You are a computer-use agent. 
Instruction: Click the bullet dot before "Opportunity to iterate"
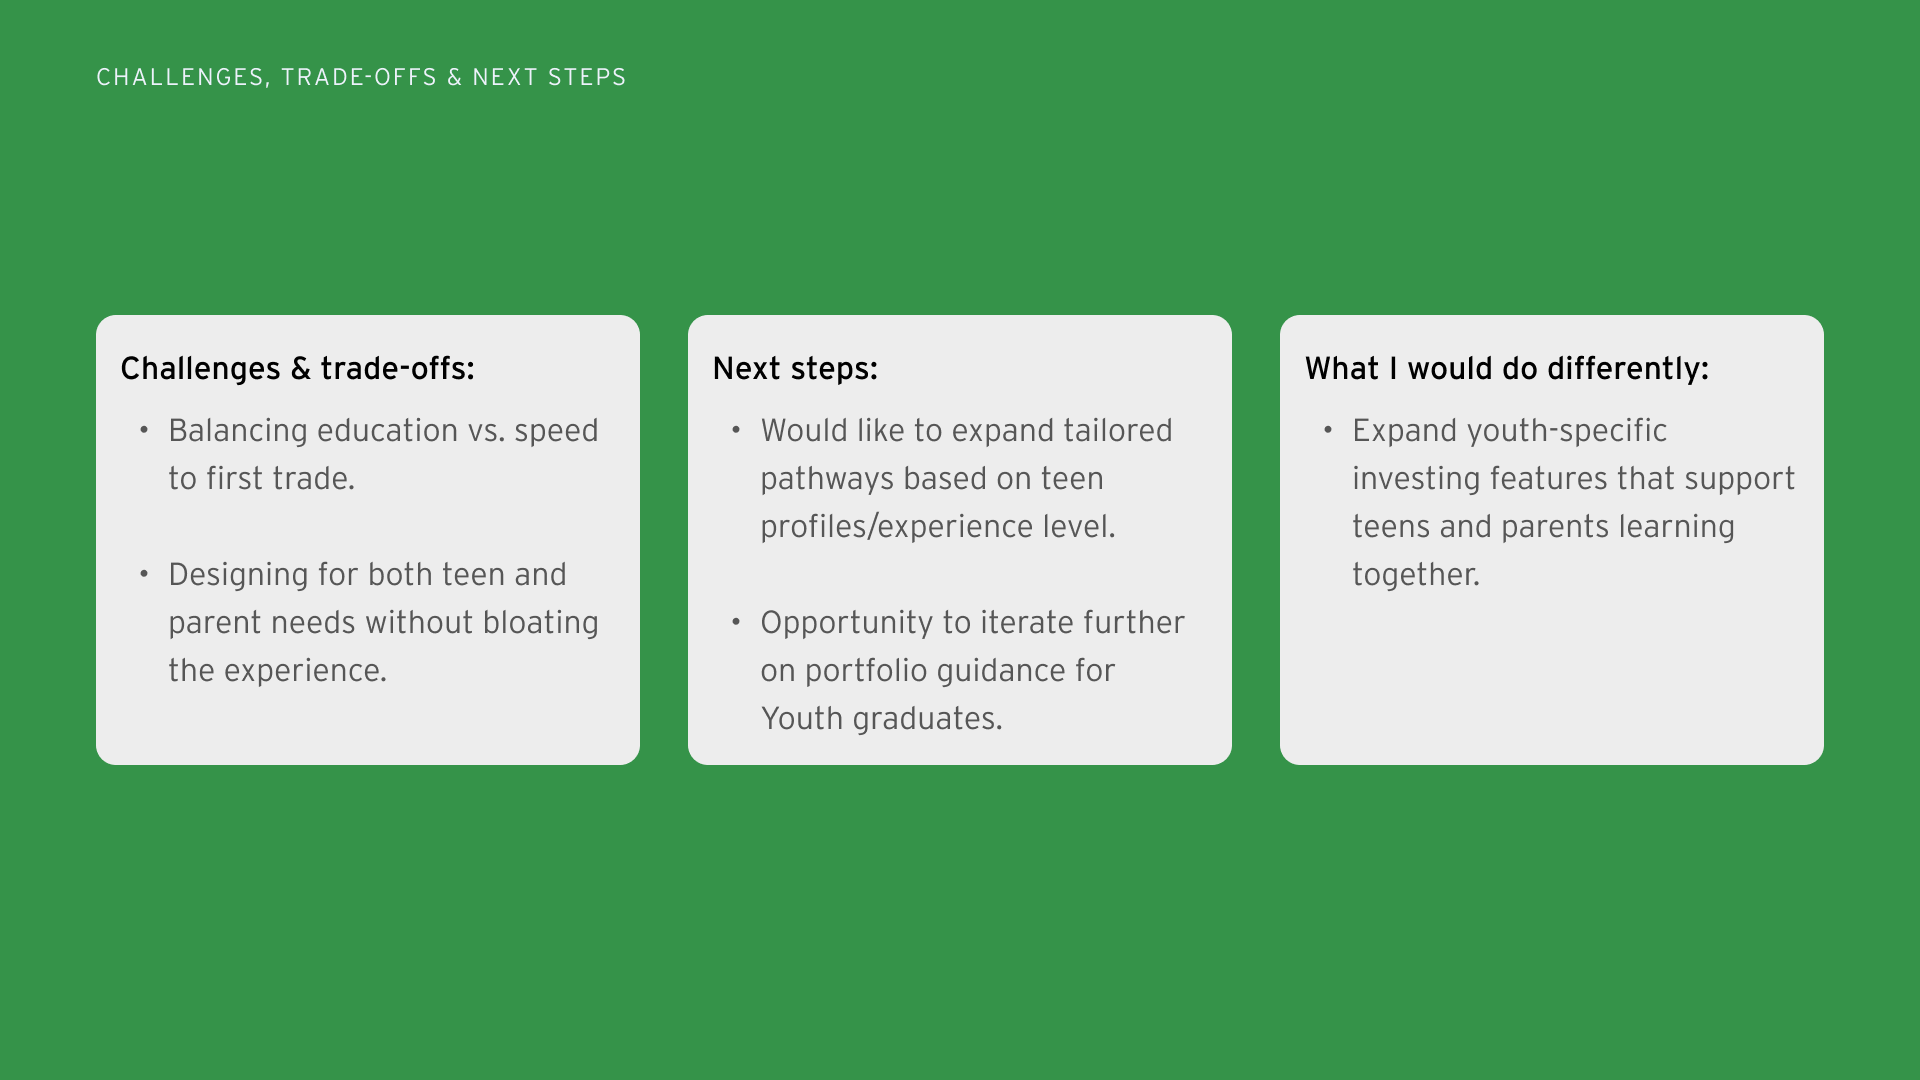(x=736, y=622)
